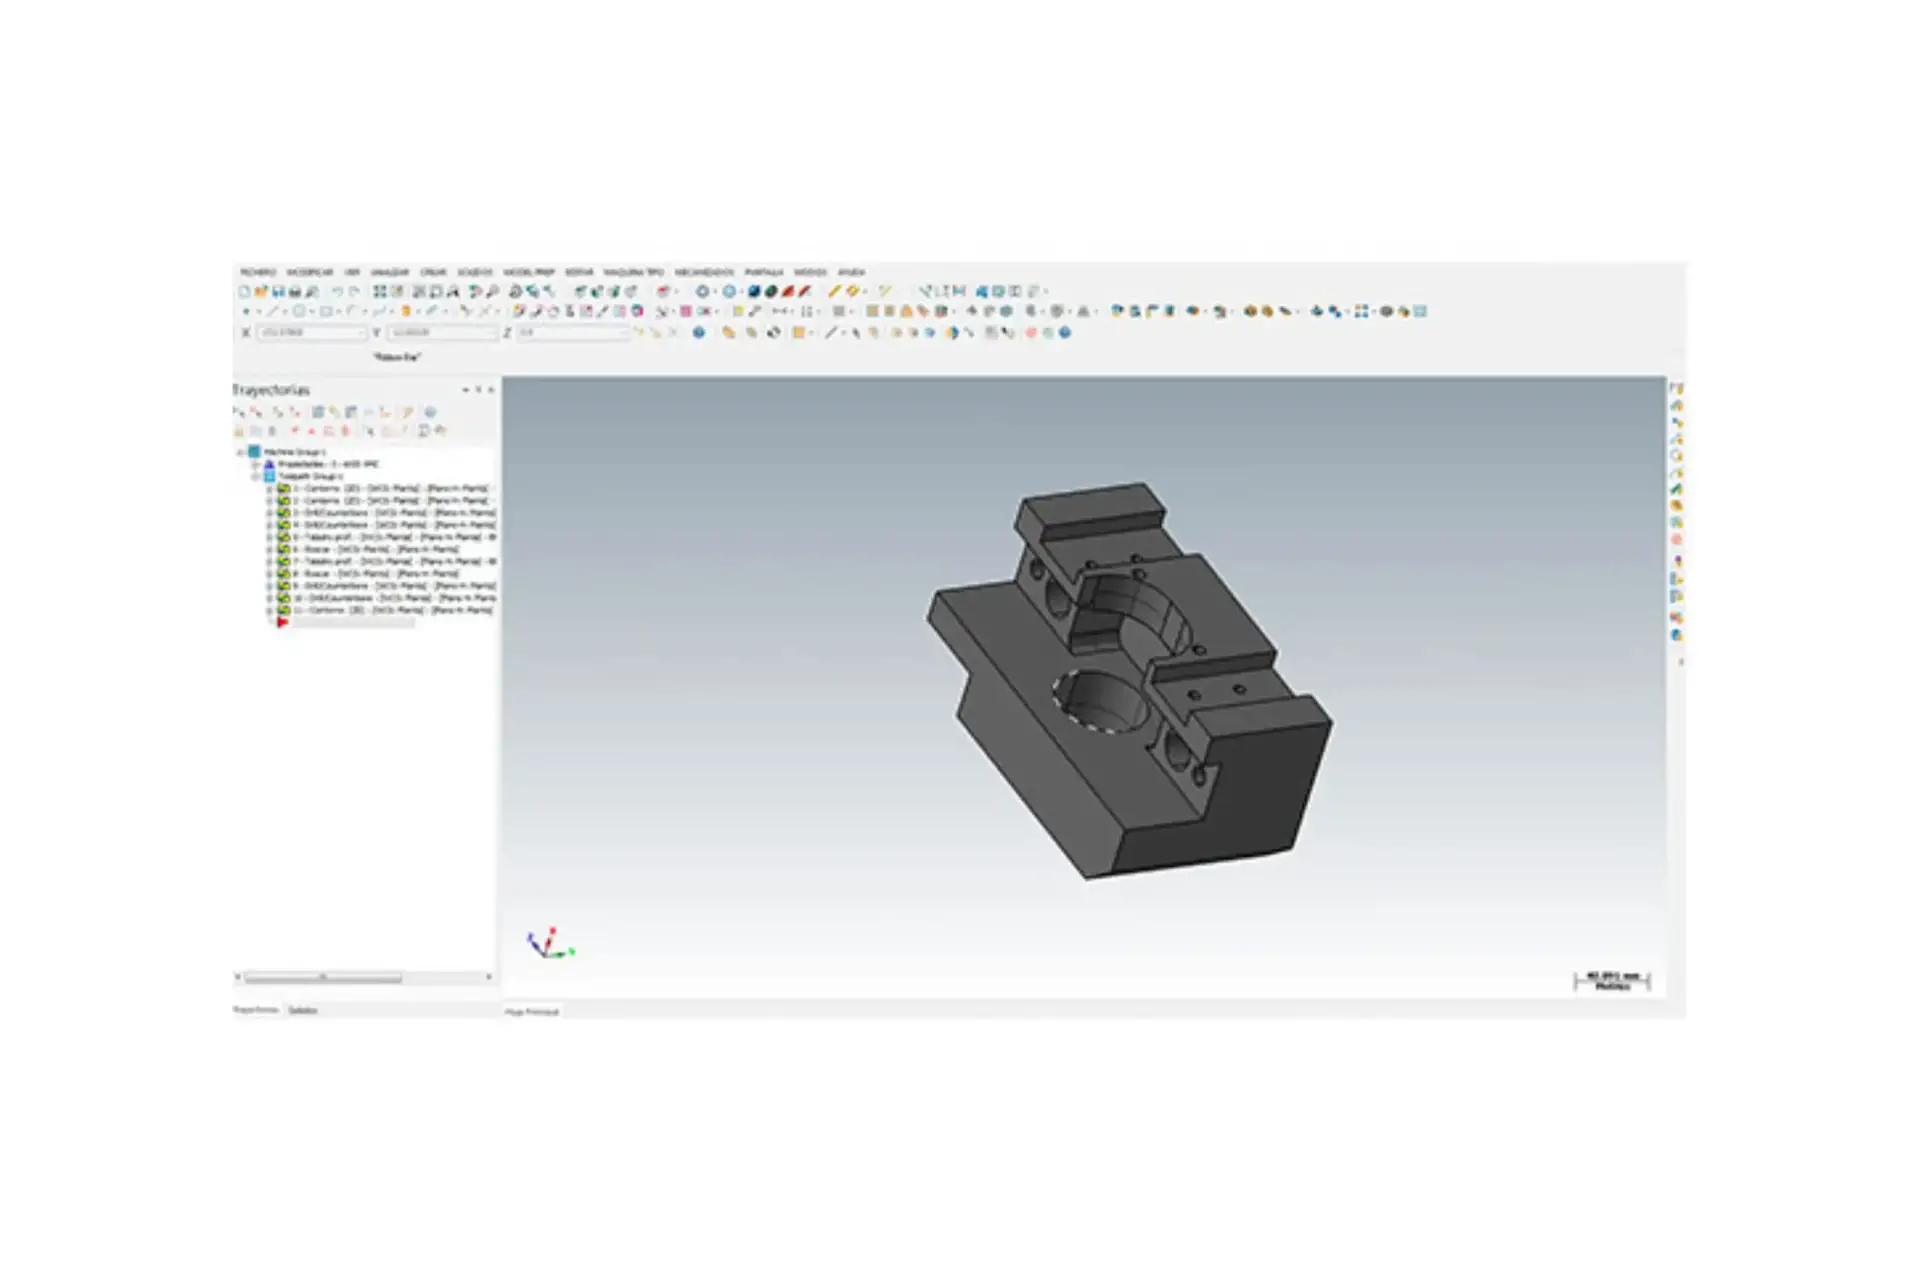Image resolution: width=1921 pixels, height=1281 pixels.
Task: Switch to the Solidos bottom tab
Action: [303, 1010]
